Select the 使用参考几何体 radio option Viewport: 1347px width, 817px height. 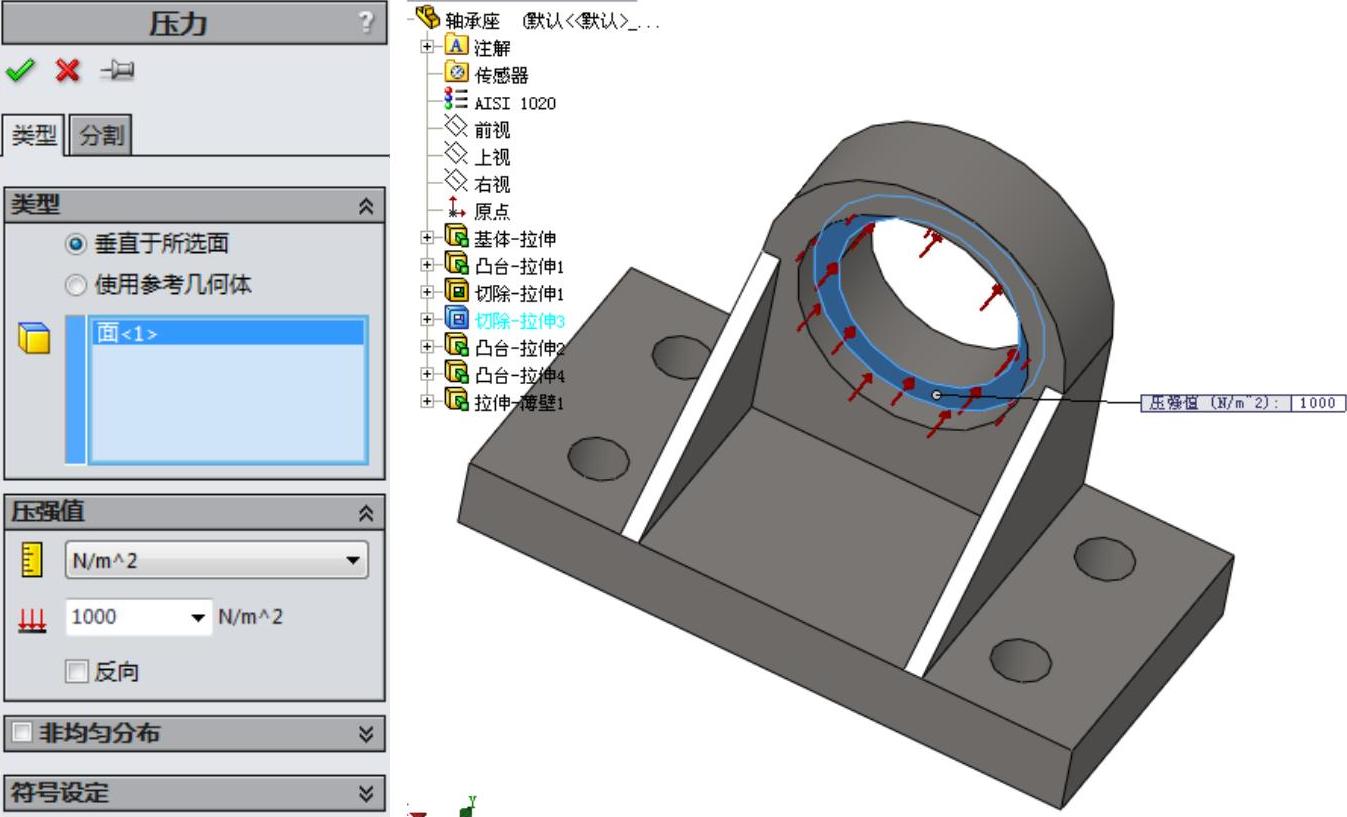(76, 286)
